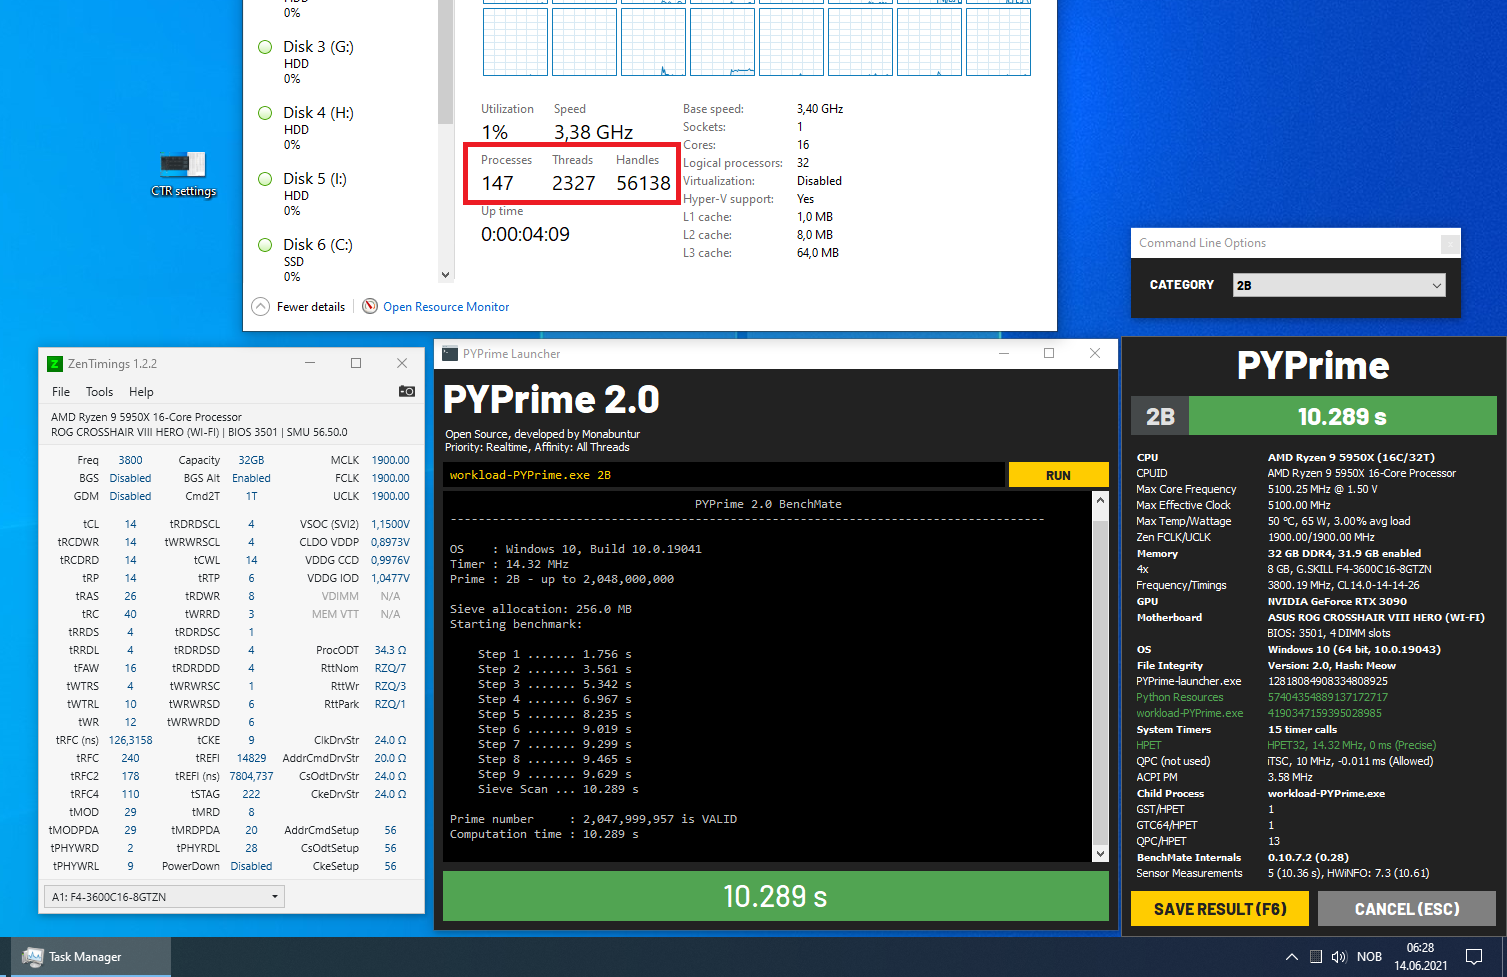Viewport: 1507px width, 977px height.
Task: Click ZenTimings PowerDown Disabled value
Action: pos(251,866)
